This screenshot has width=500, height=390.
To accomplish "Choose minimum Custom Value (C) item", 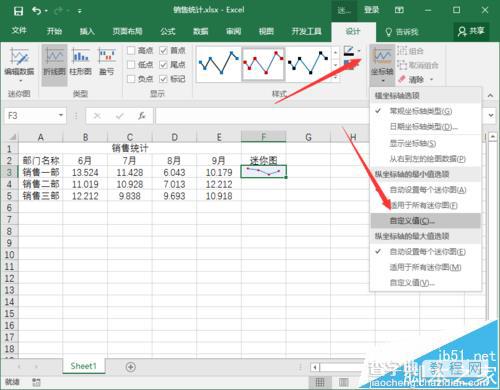I will 425,221.
